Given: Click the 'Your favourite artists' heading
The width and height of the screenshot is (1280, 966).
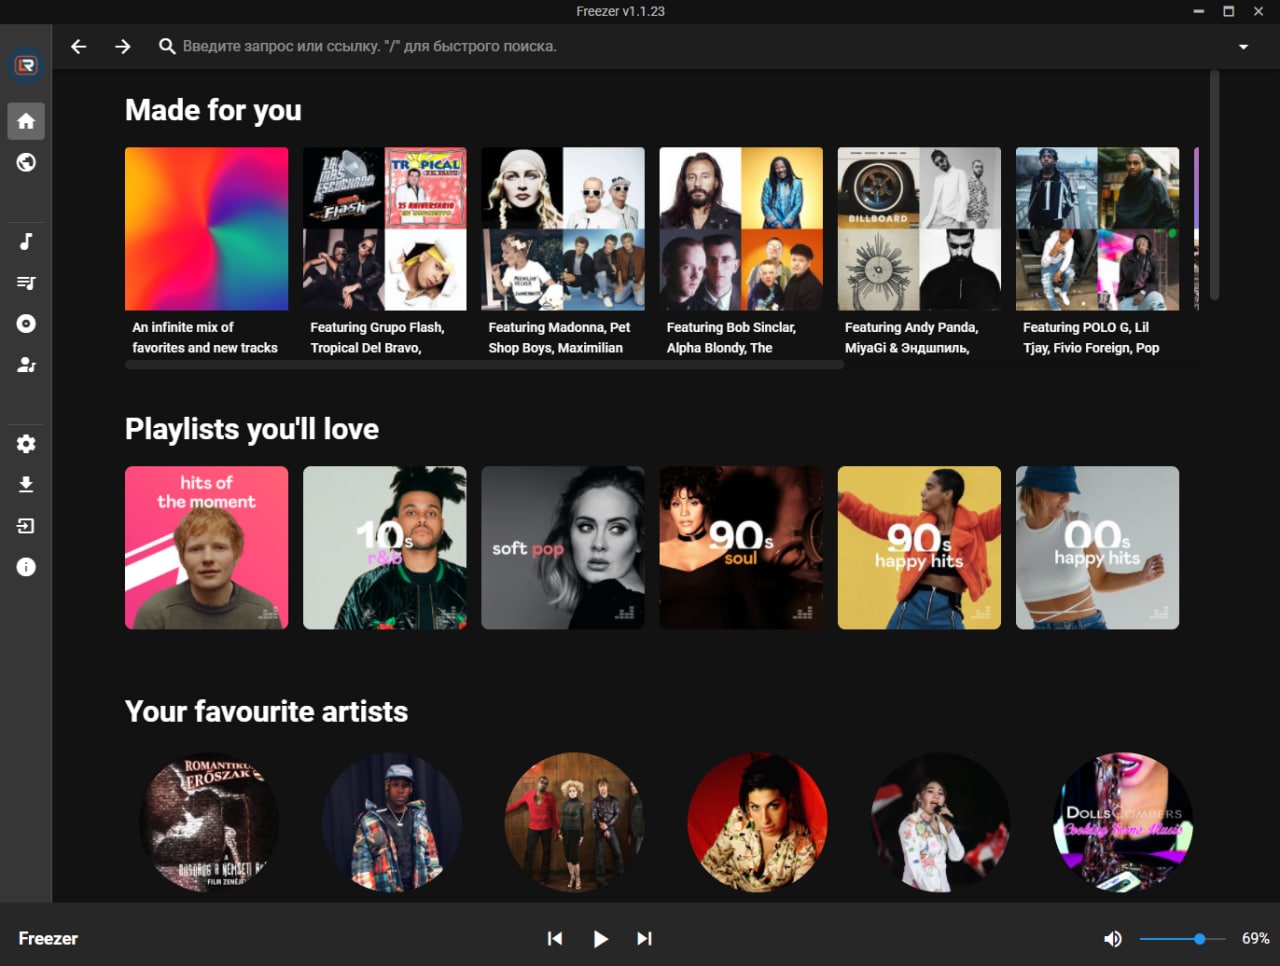Looking at the screenshot, I should (x=266, y=711).
